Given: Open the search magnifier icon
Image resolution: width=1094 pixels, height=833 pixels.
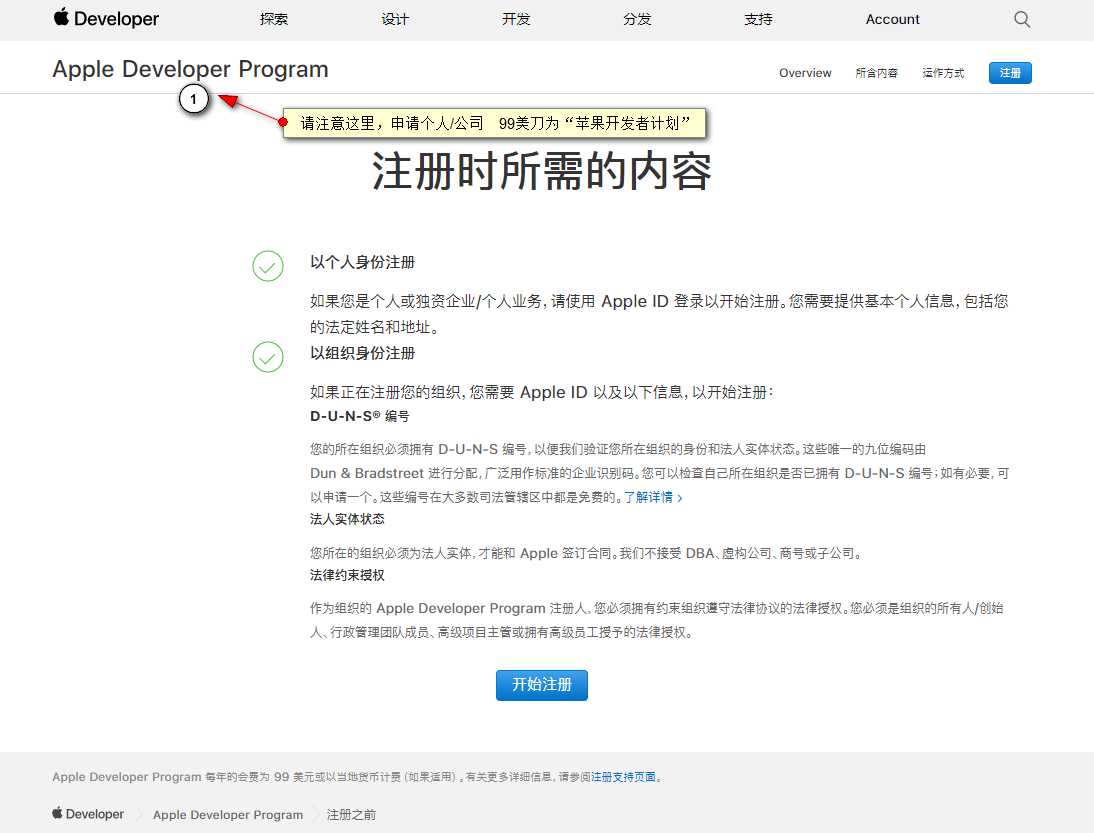Looking at the screenshot, I should (1021, 19).
